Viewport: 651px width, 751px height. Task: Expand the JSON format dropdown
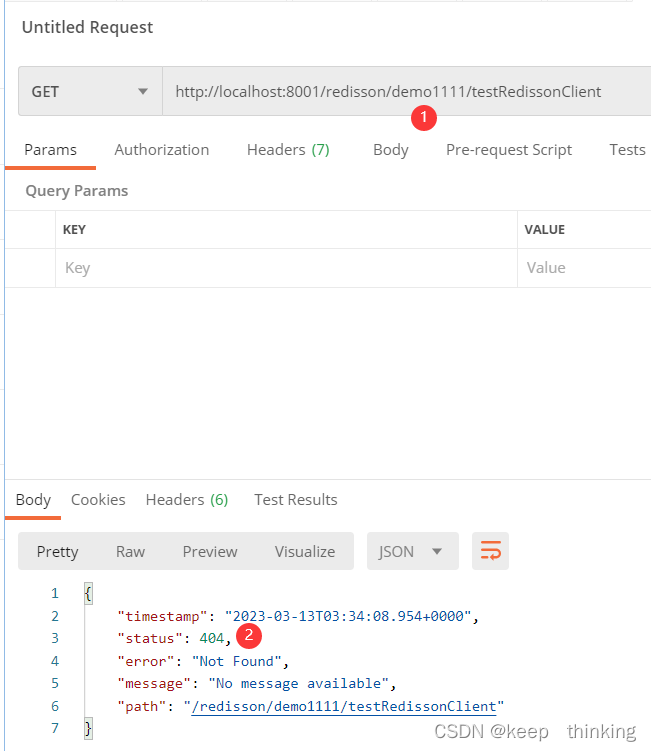(x=412, y=551)
